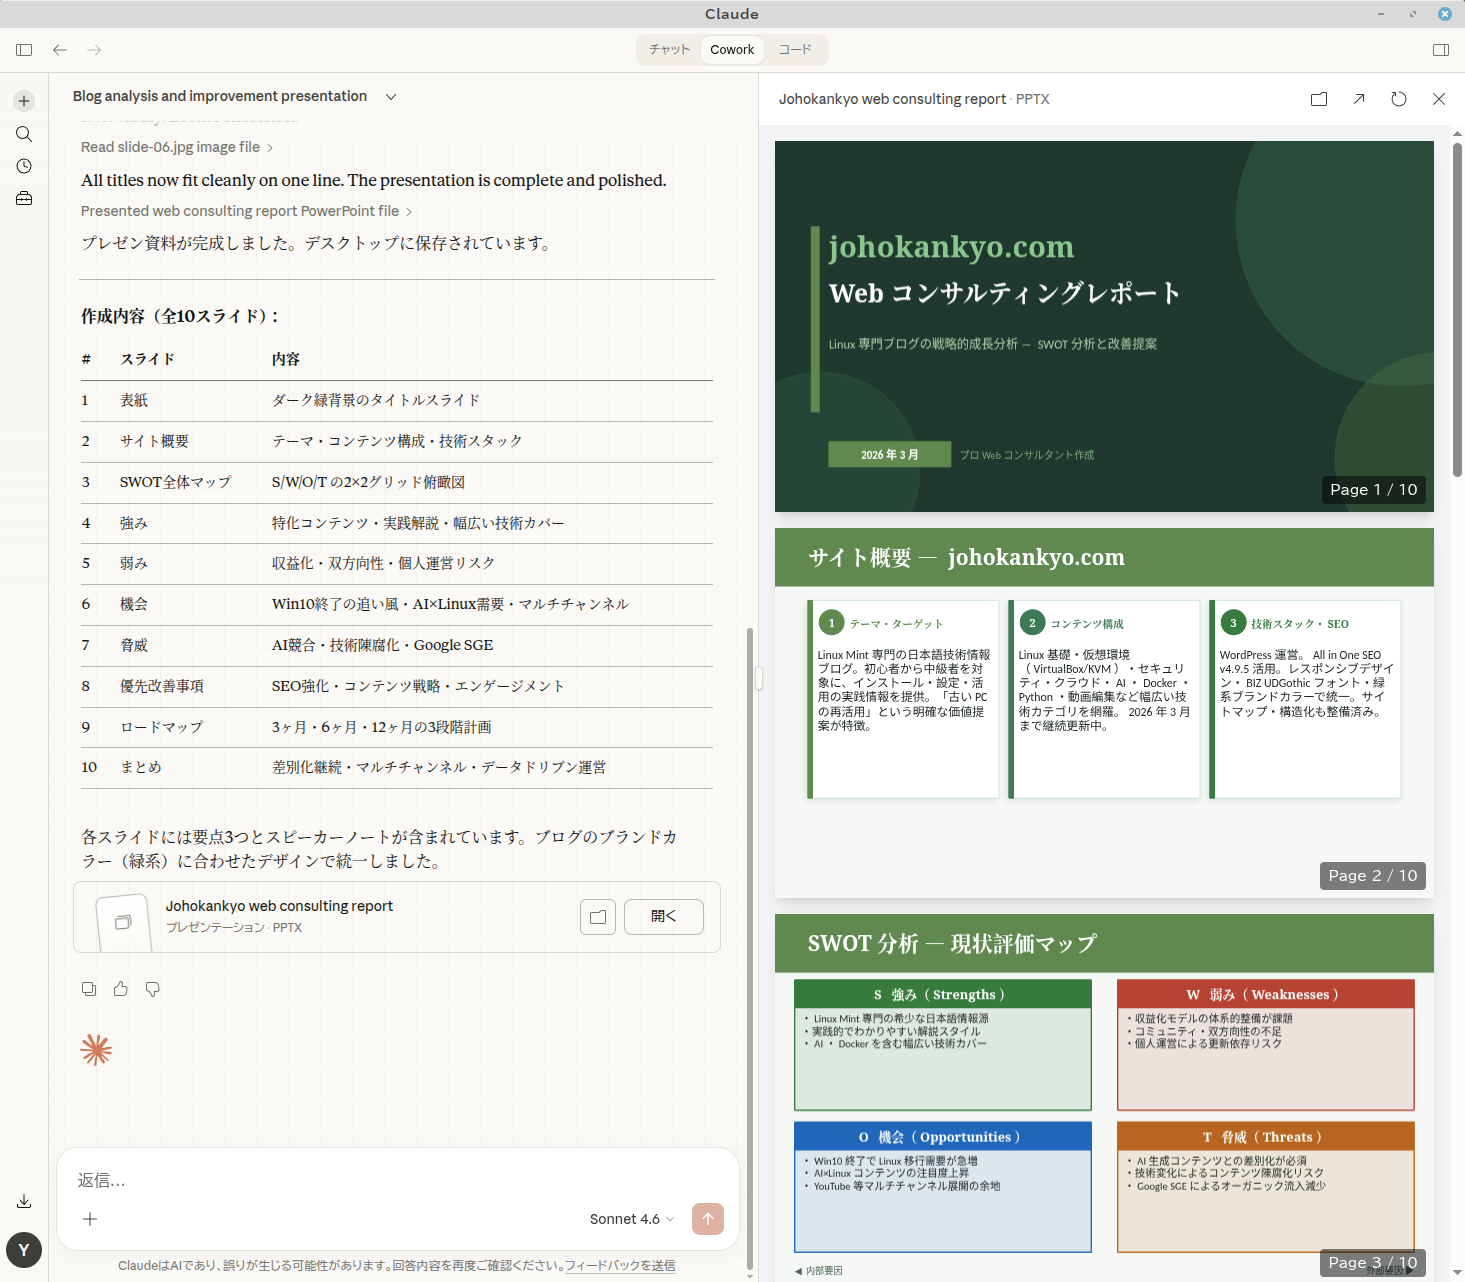Open history clock icon in sidebar
Image resolution: width=1465 pixels, height=1282 pixels.
(24, 166)
